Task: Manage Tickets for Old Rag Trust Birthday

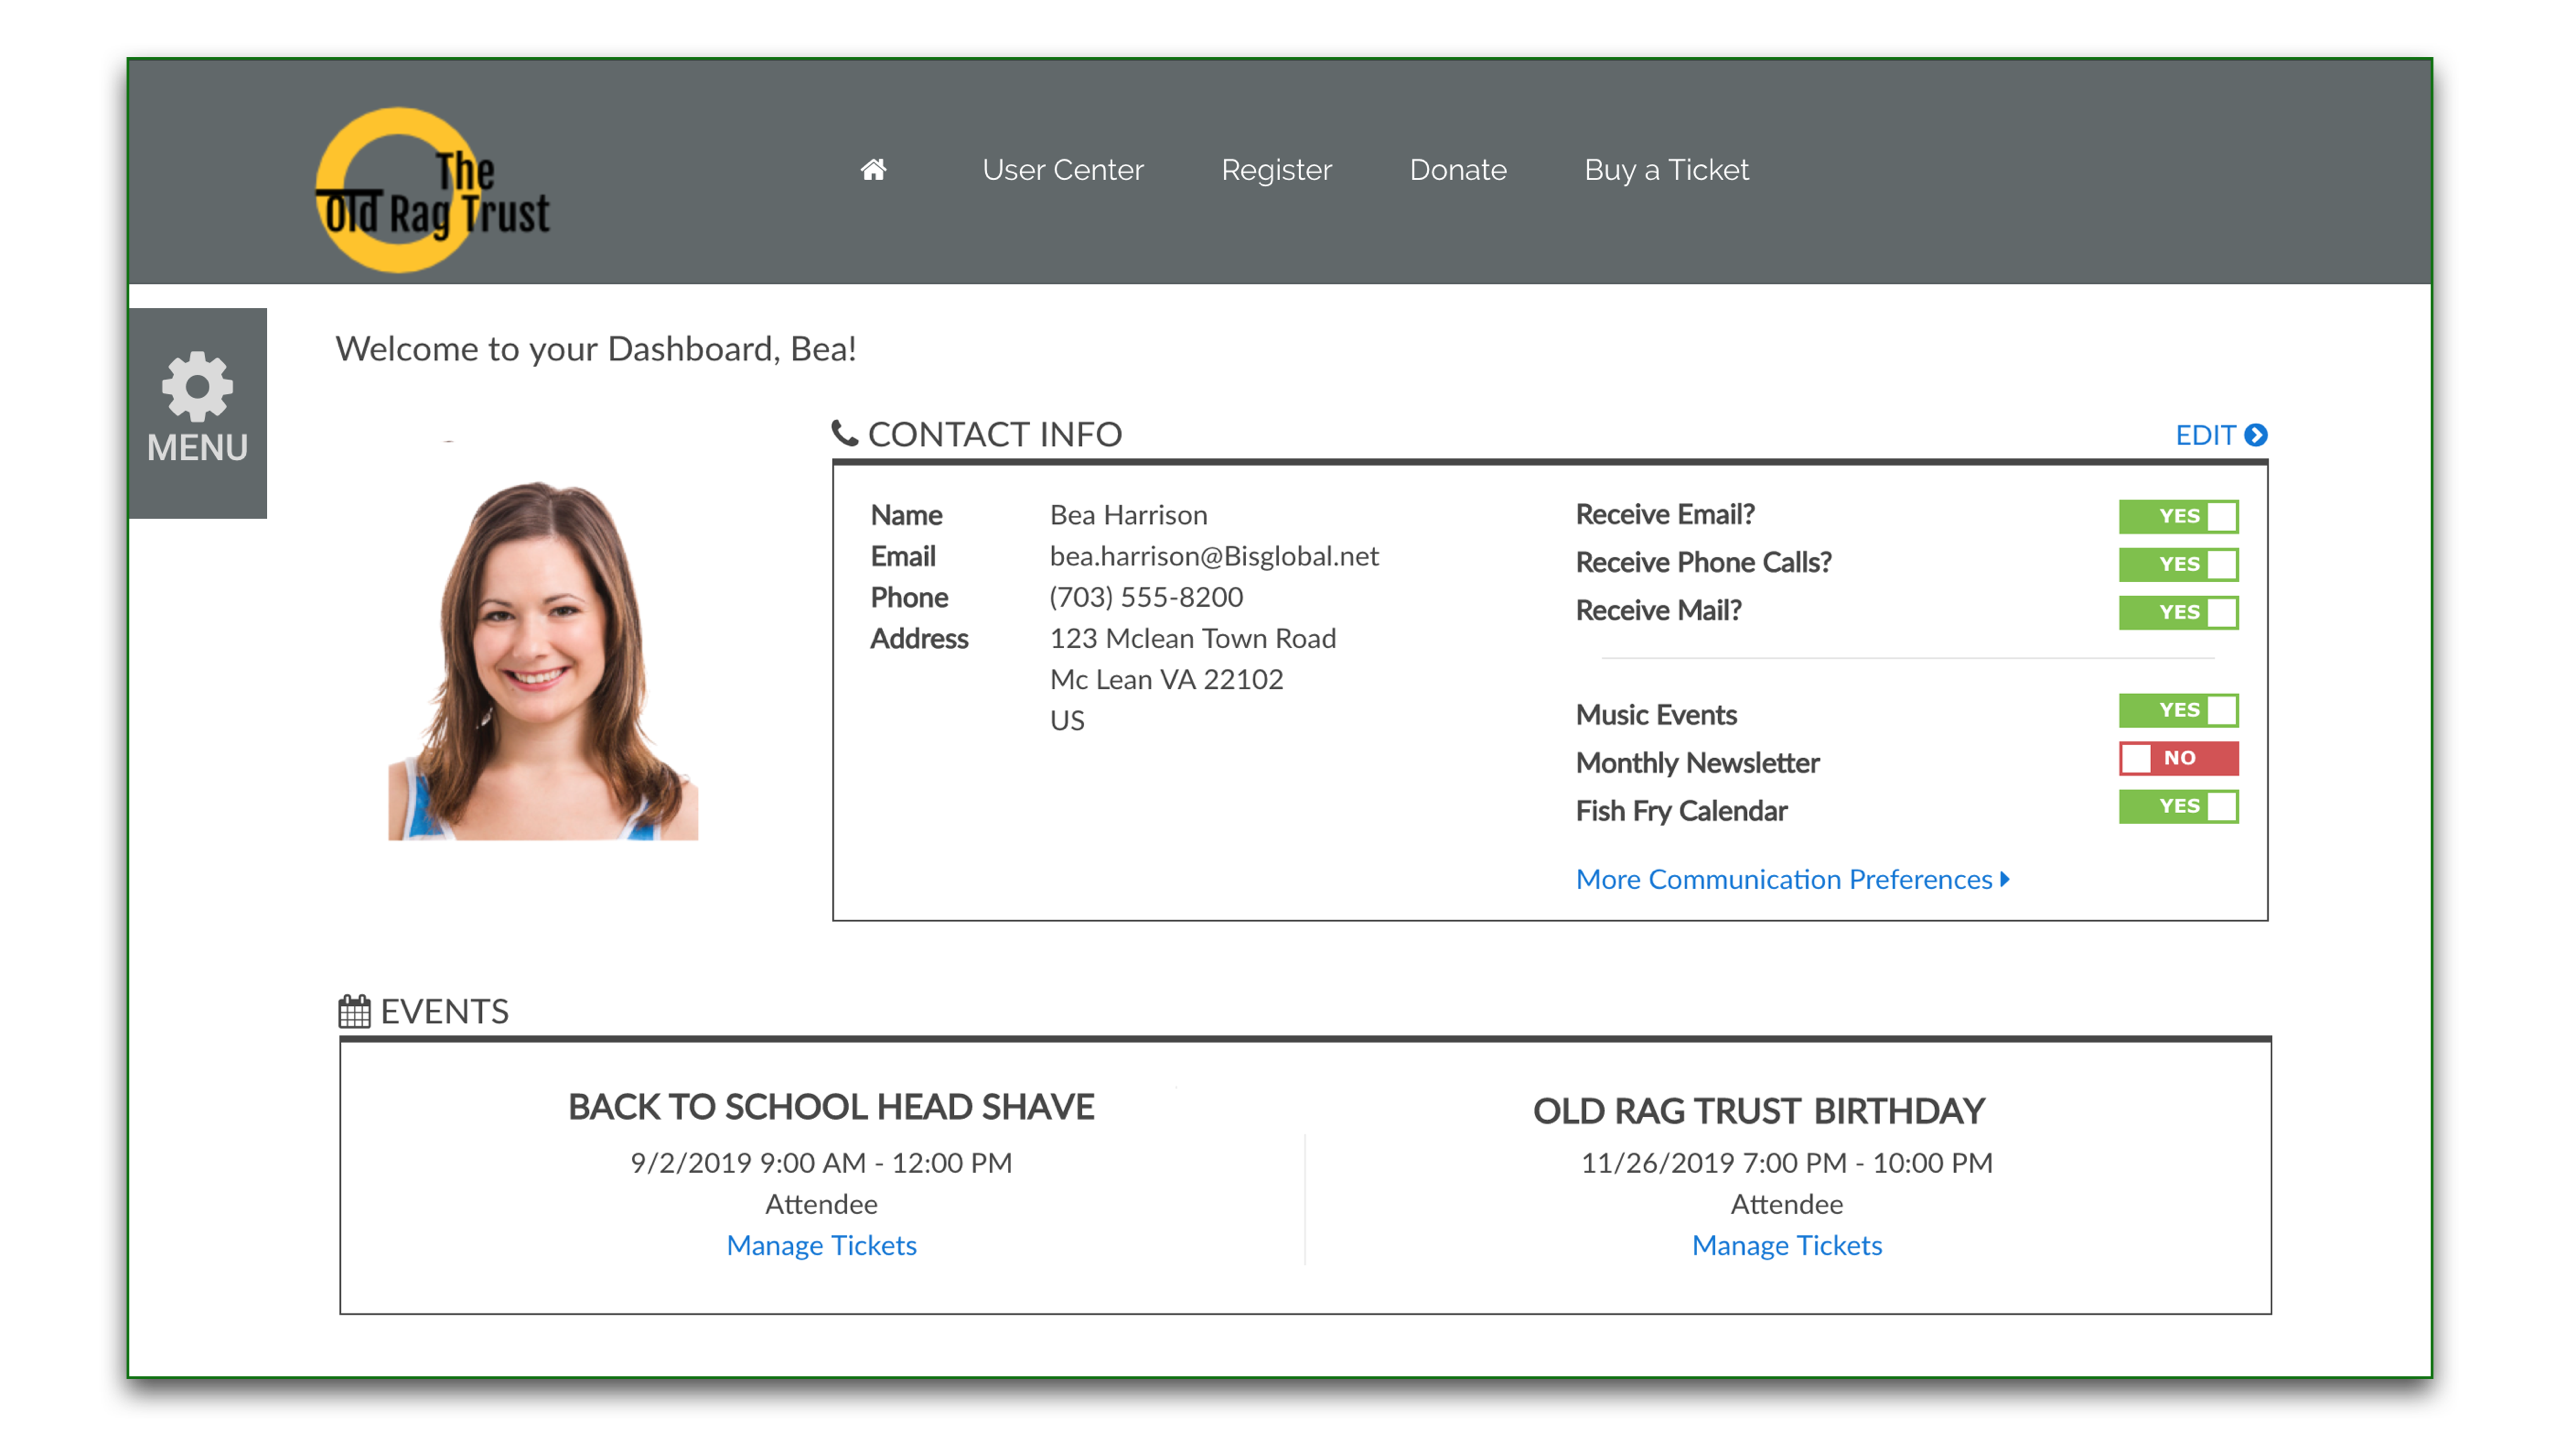Action: point(1786,1245)
